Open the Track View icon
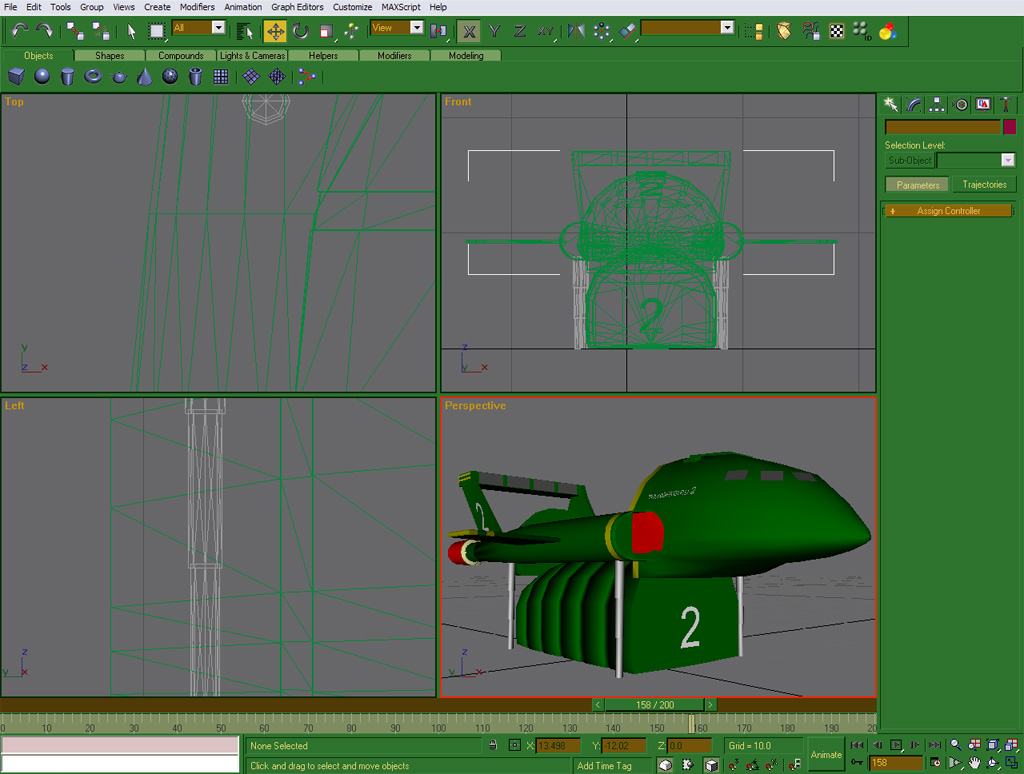 click(x=753, y=31)
